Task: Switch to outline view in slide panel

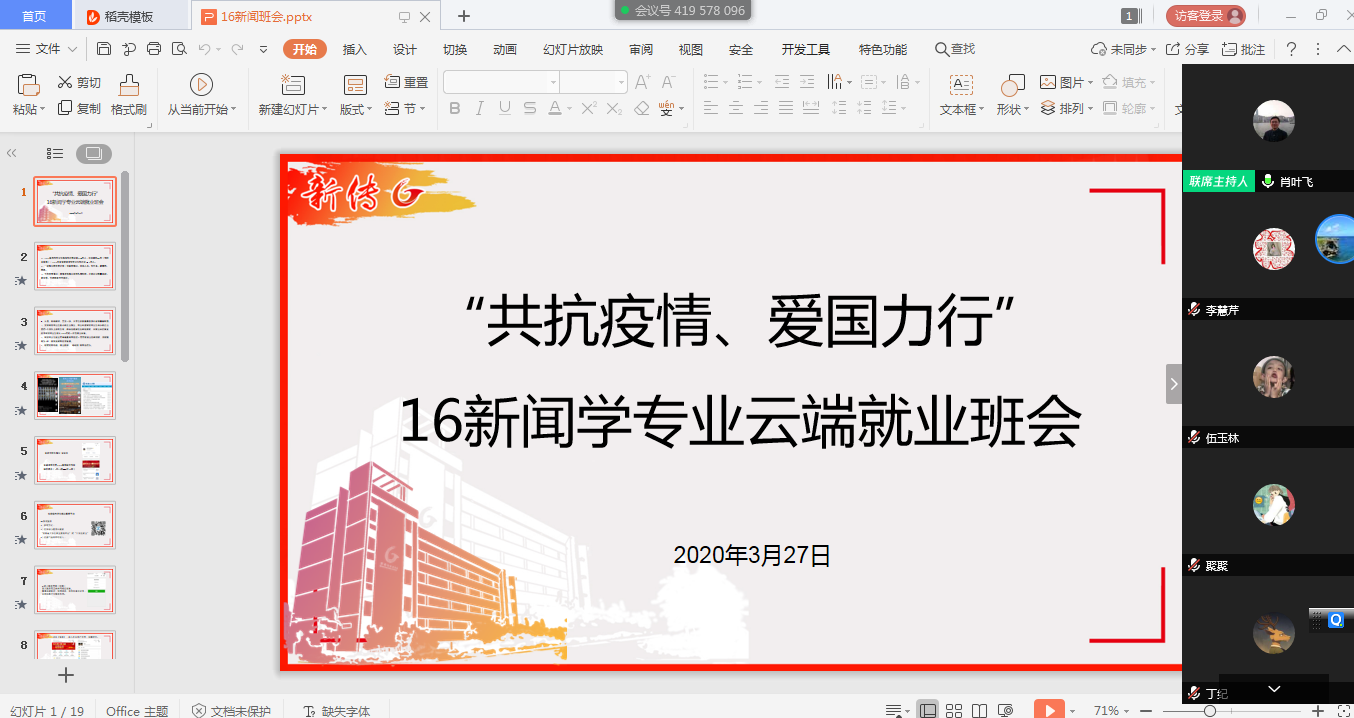Action: pyautogui.click(x=56, y=153)
